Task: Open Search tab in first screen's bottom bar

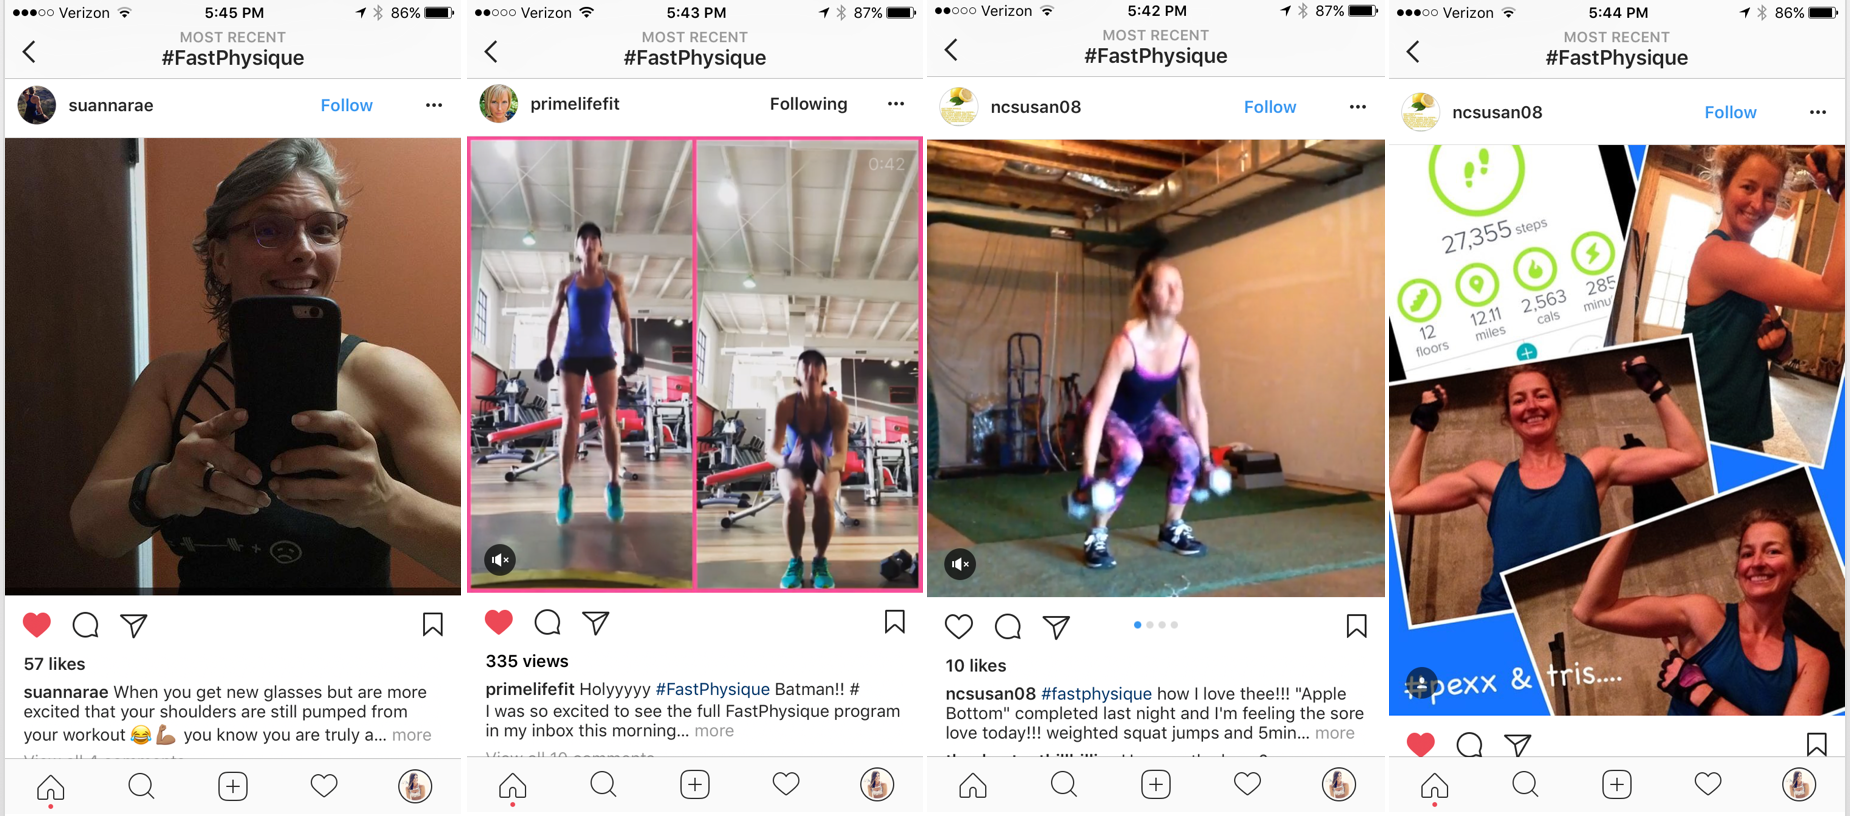Action: coord(142,786)
